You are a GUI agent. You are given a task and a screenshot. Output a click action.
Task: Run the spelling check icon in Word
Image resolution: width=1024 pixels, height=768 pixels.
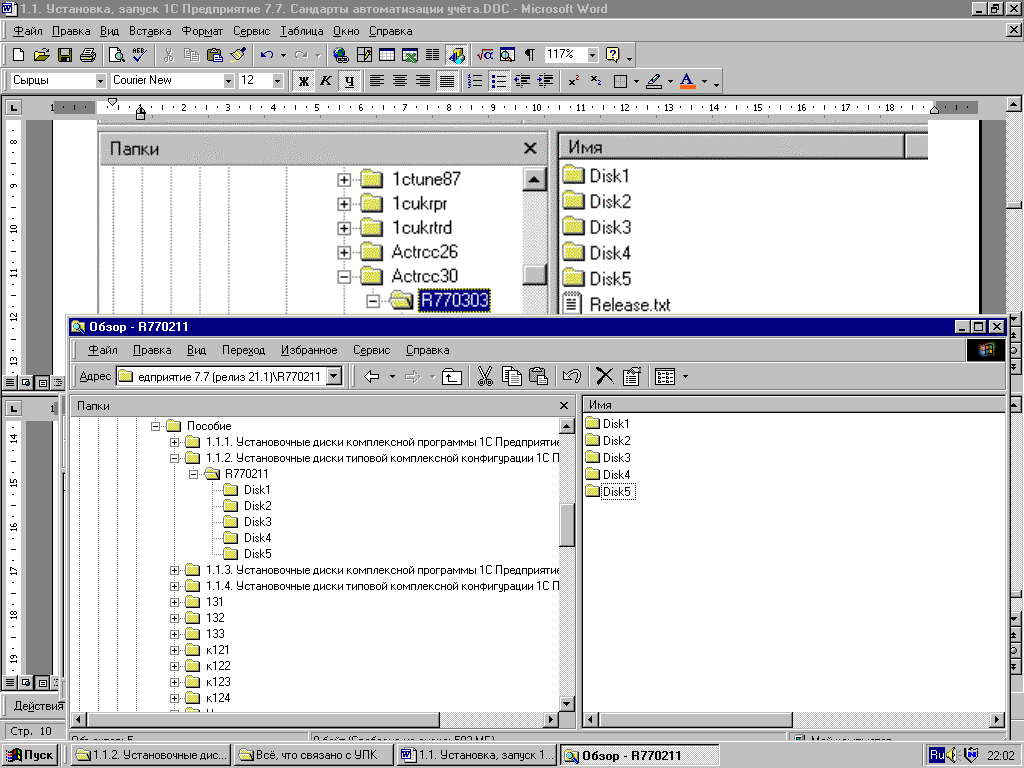click(139, 55)
